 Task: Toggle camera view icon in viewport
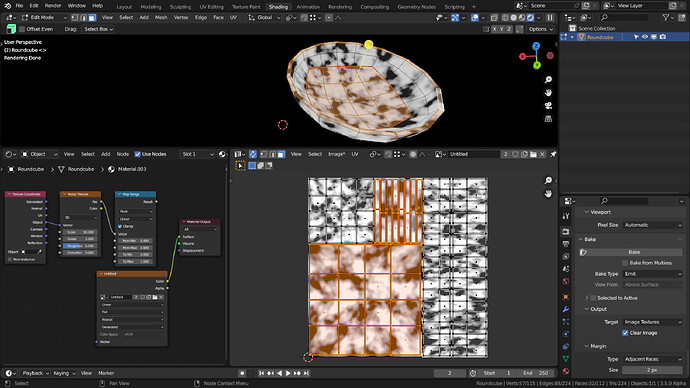(548, 106)
